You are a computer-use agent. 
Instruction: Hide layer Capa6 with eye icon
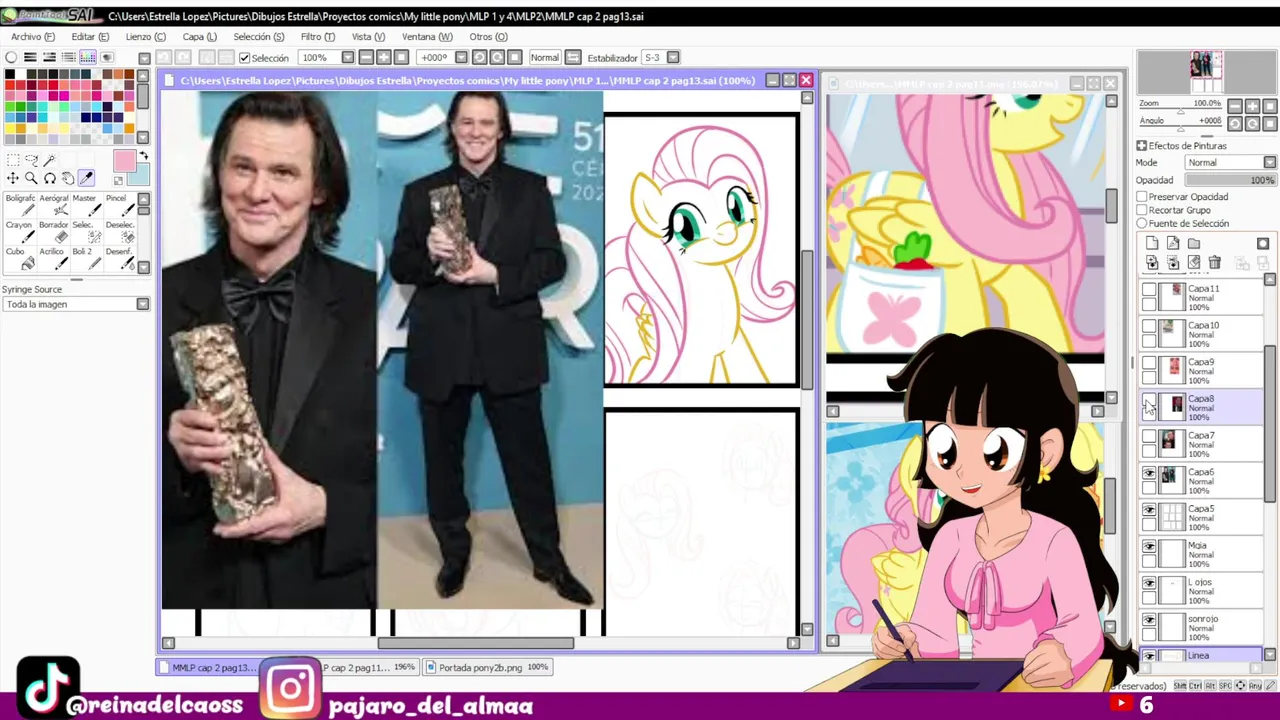click(x=1149, y=473)
